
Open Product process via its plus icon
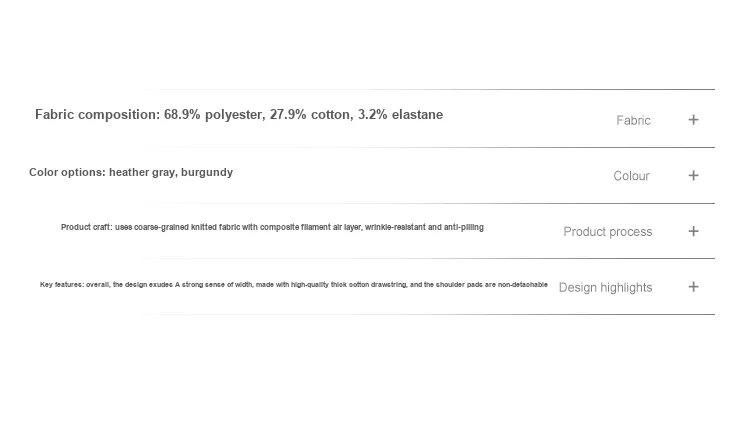click(x=693, y=231)
